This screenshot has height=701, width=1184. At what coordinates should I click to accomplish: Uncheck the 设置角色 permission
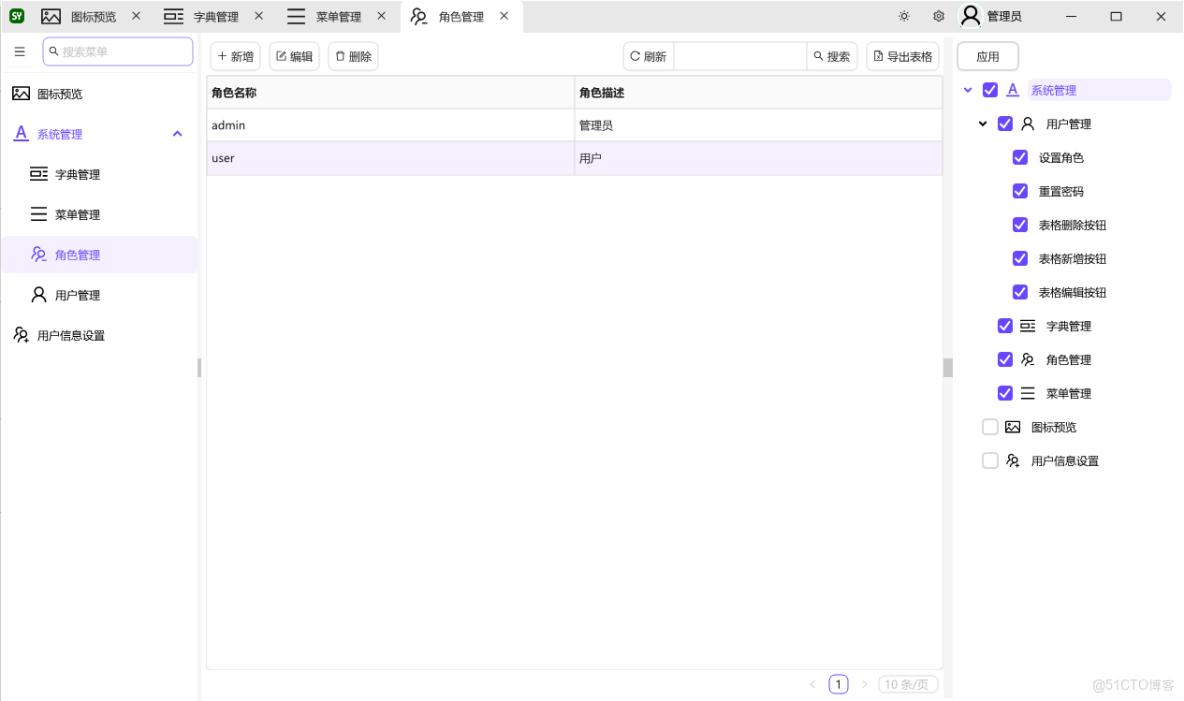[1020, 156]
